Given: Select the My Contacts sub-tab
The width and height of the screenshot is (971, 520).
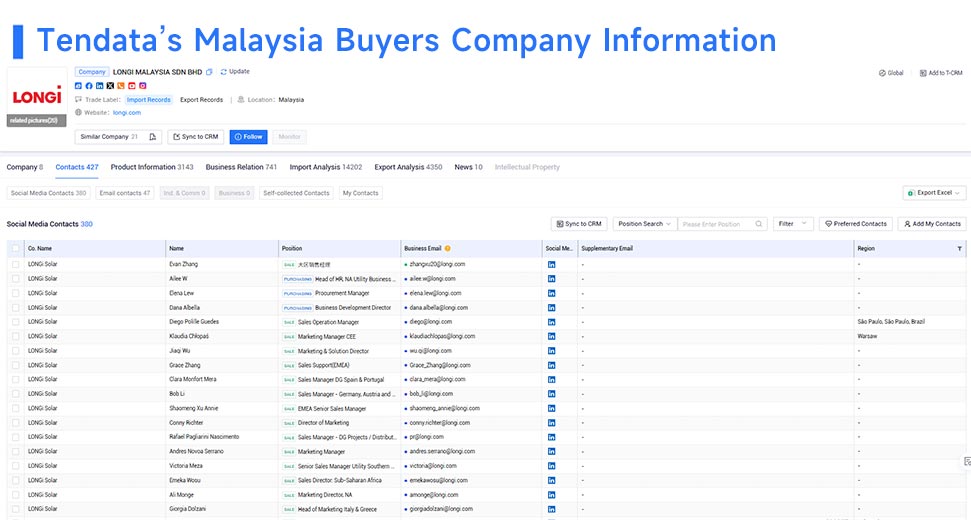Looking at the screenshot, I should click(x=360, y=193).
